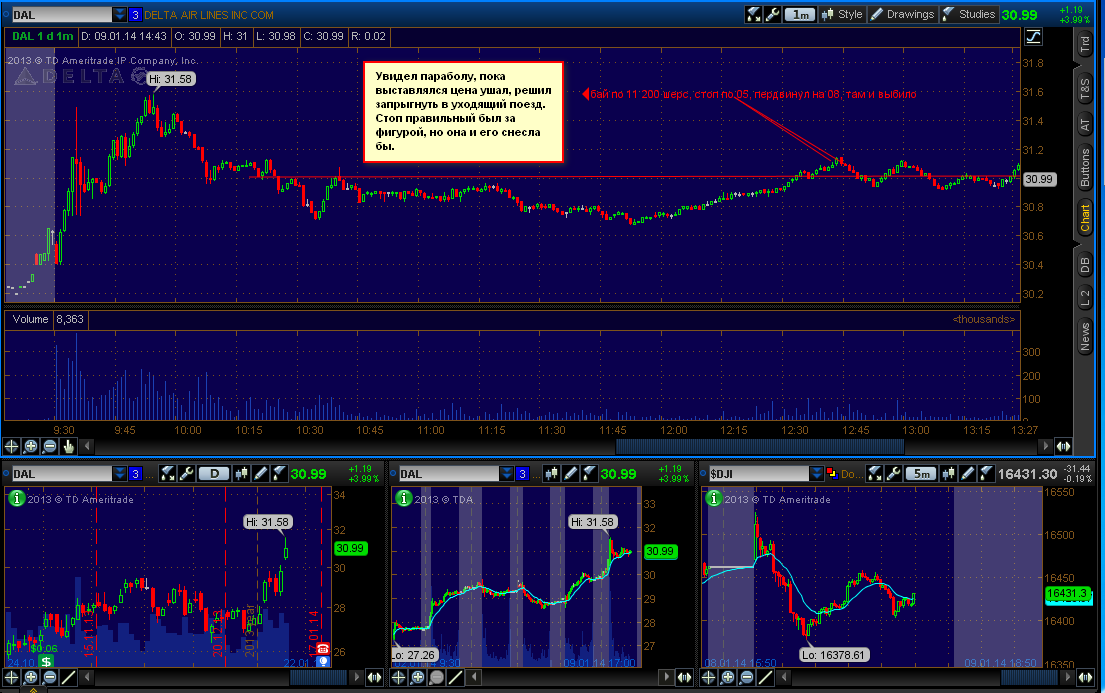The width and height of the screenshot is (1105, 693).
Task: Edit DAL symbol field in main chart header
Action: (x=61, y=14)
